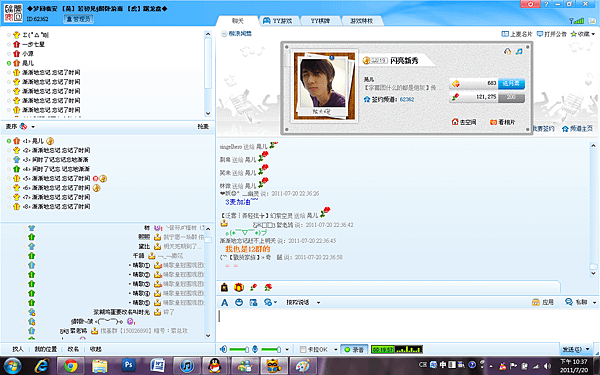Click 找人 at bottom of user list
600x375 pixels.
coord(18,349)
